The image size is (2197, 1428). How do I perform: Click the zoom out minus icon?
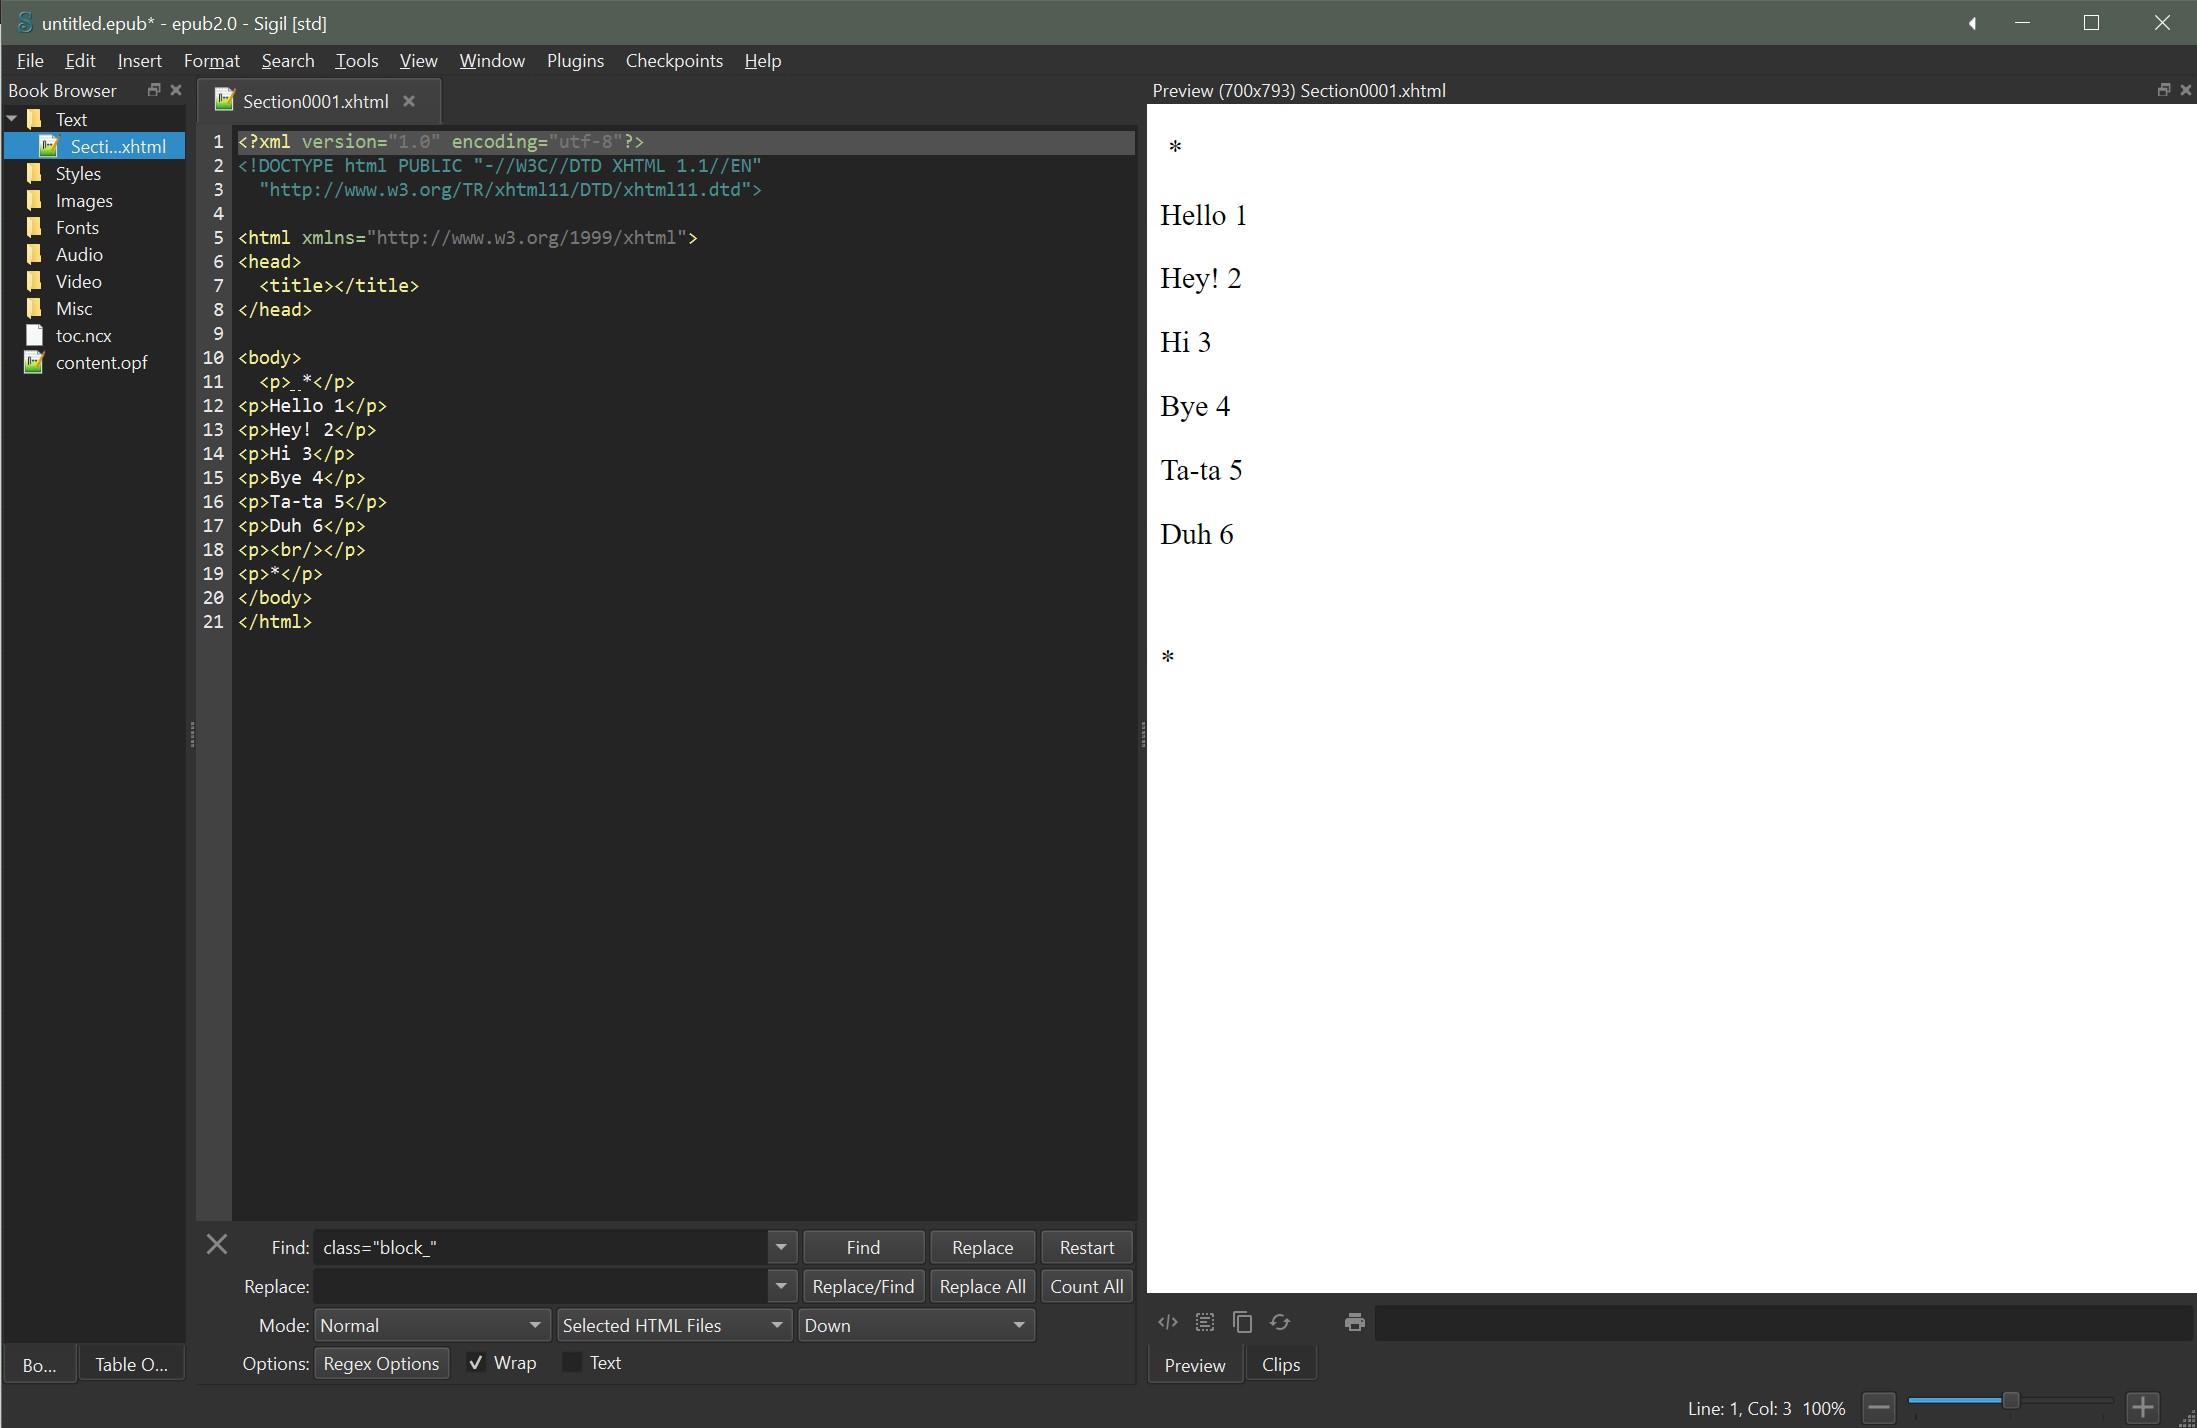point(1879,1408)
